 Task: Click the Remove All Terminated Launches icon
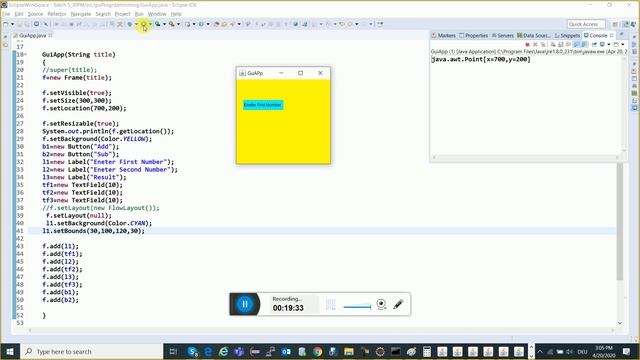pyautogui.click(x=543, y=44)
